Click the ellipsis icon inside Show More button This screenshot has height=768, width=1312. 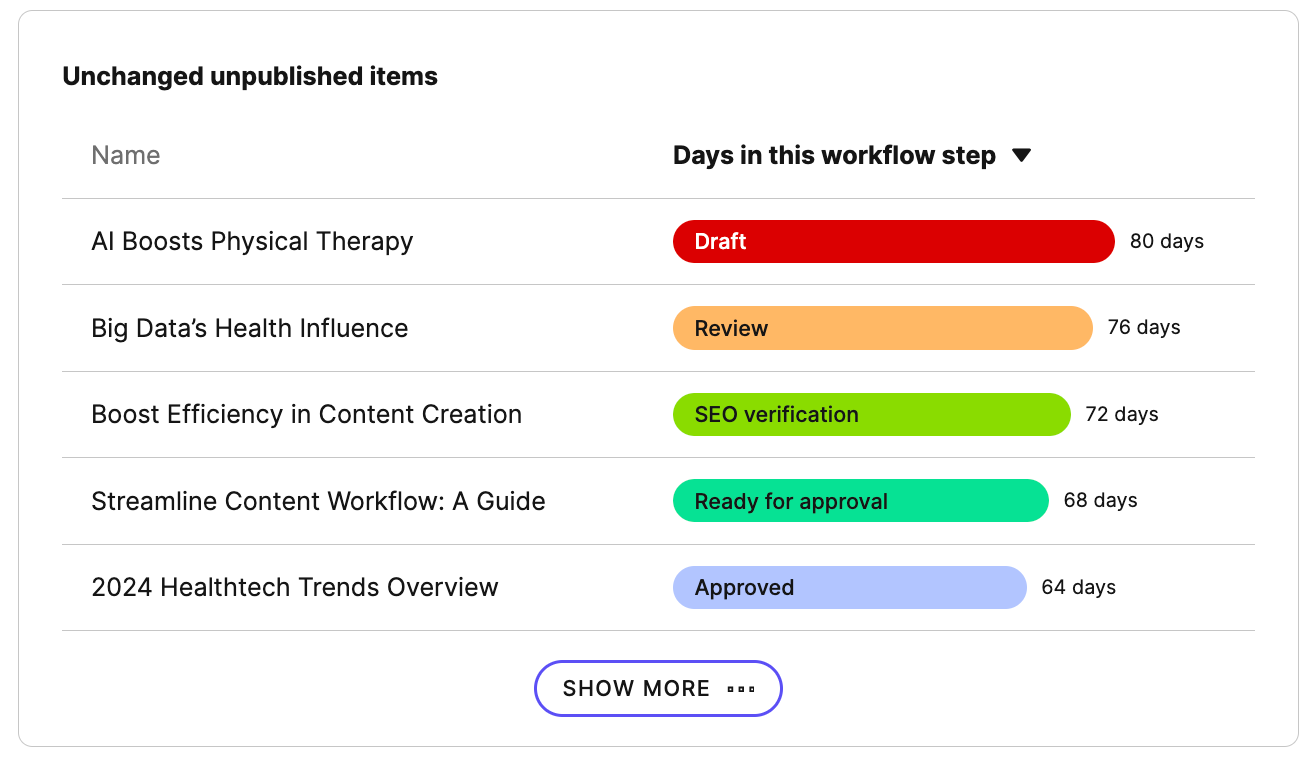click(742, 688)
